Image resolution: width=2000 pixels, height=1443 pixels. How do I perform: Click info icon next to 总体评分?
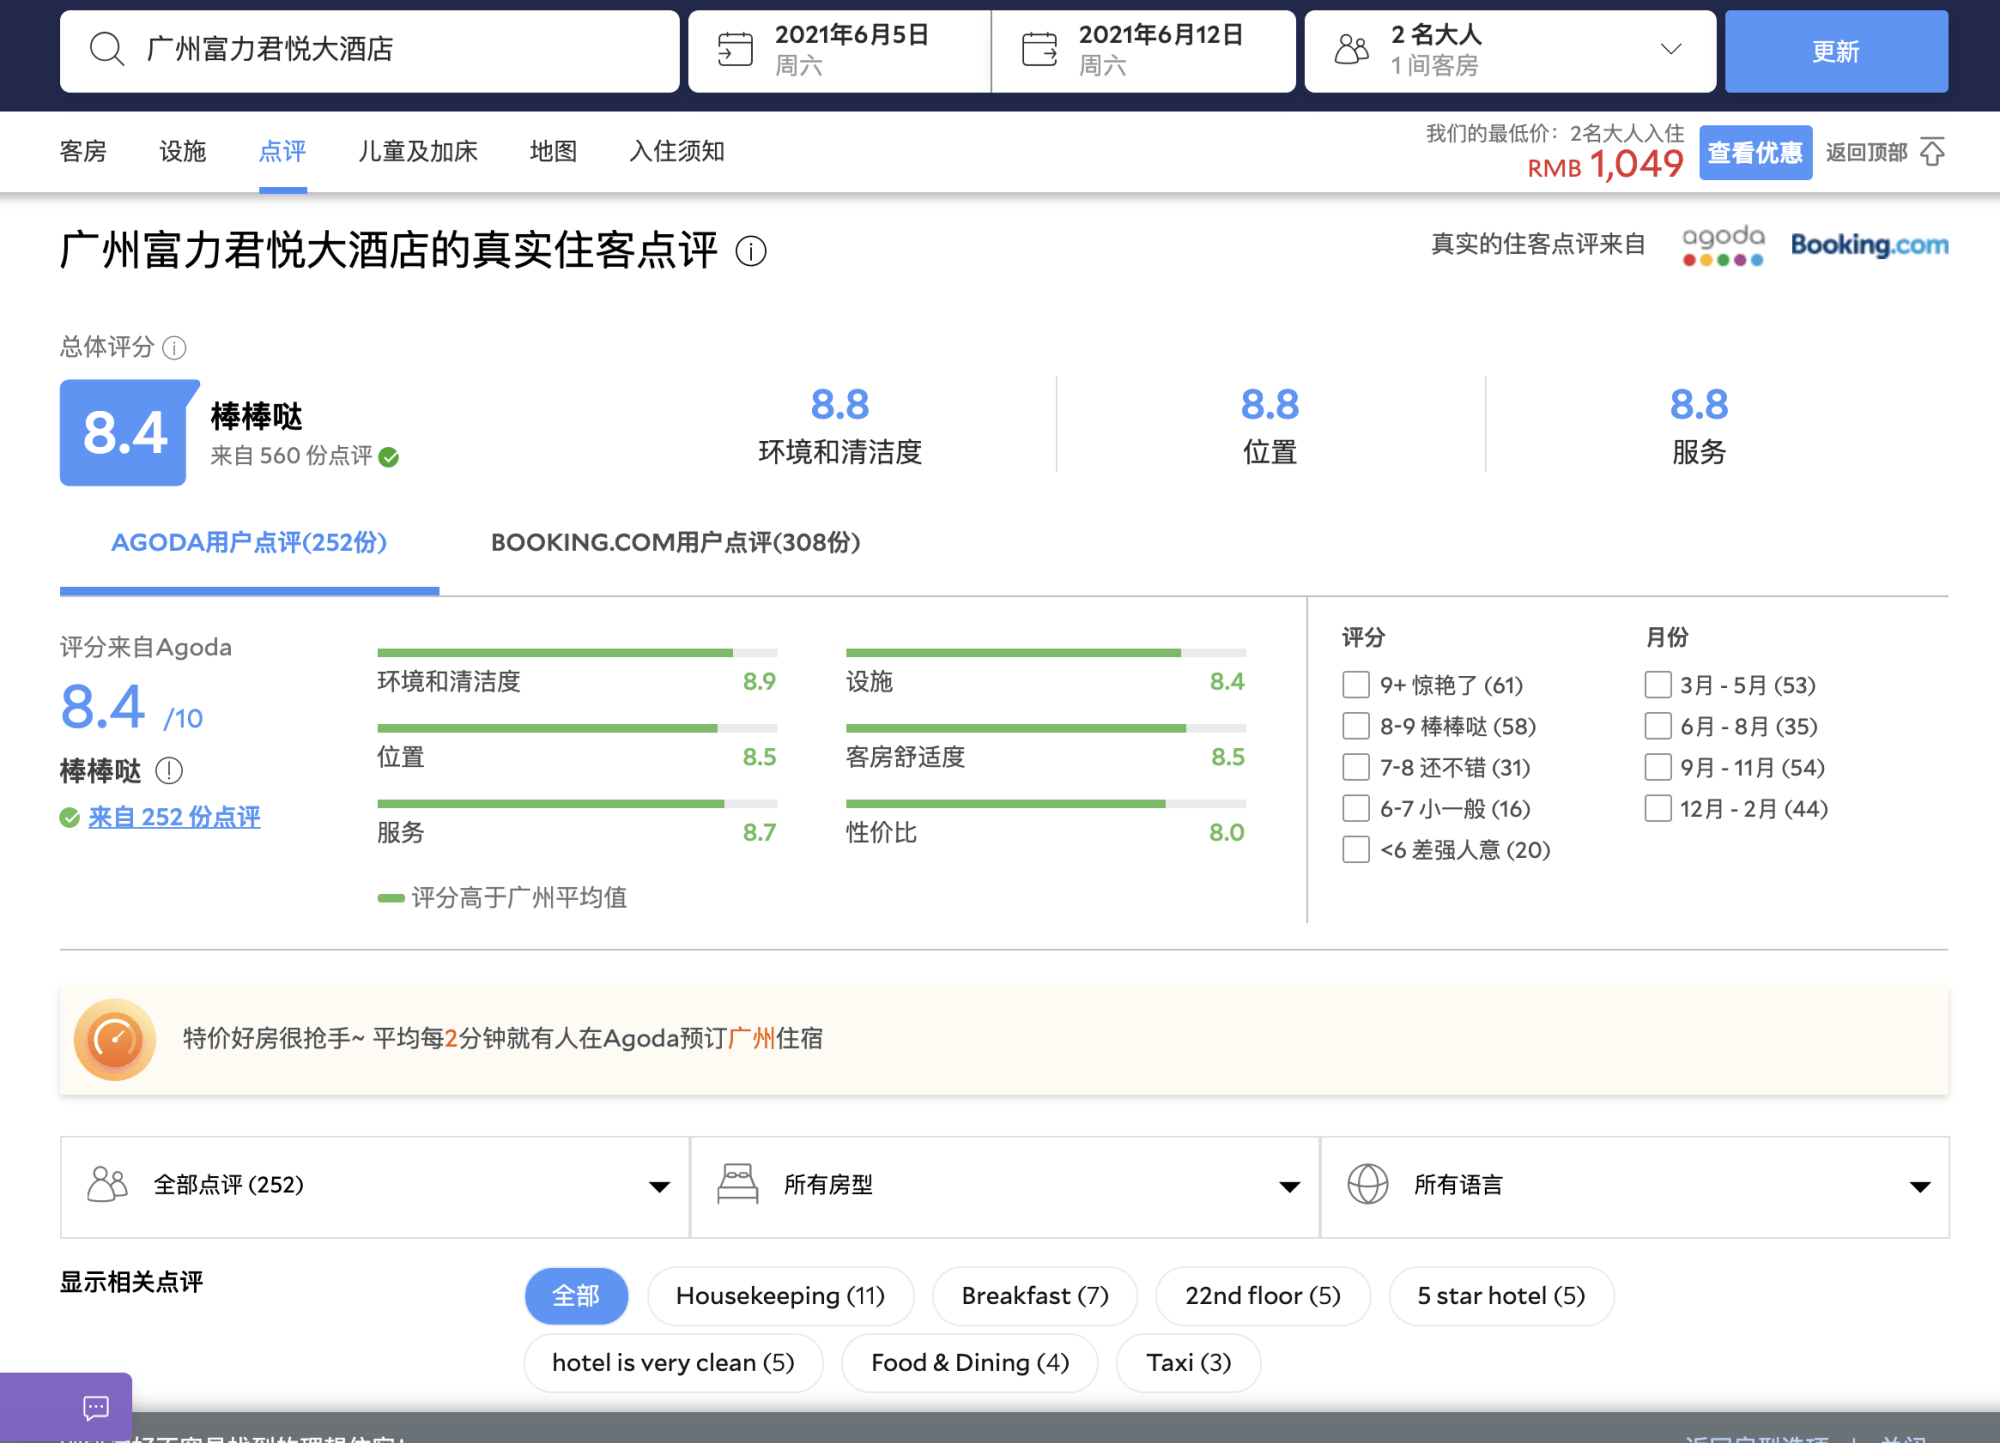174,348
